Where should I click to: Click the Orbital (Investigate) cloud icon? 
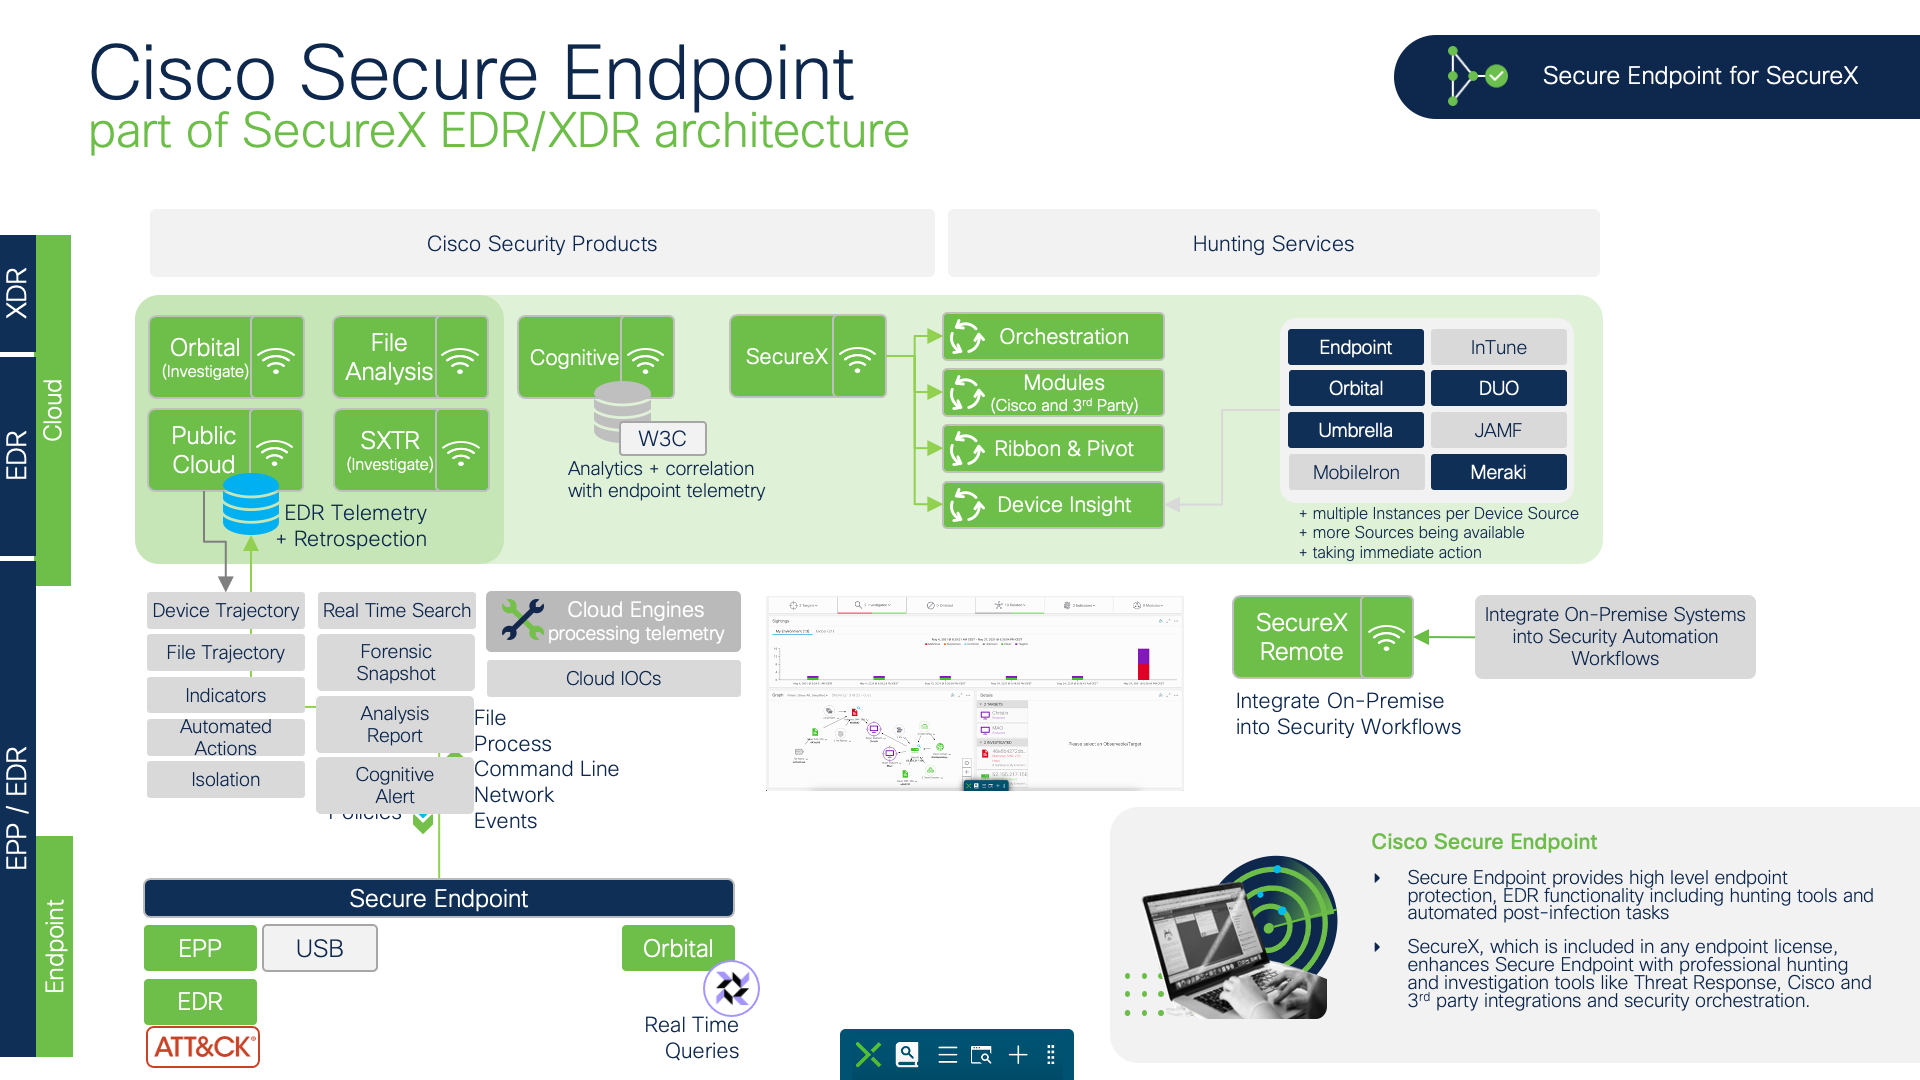click(x=289, y=359)
